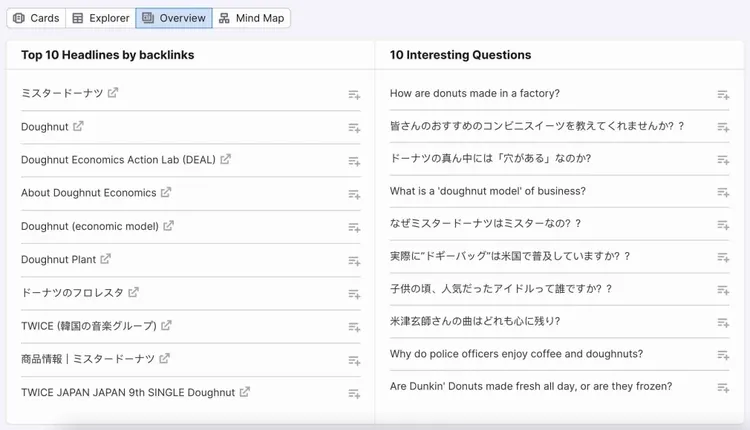The image size is (750, 430).
Task: Click 'How are donuts made in a factory?'
Action: click(x=474, y=93)
